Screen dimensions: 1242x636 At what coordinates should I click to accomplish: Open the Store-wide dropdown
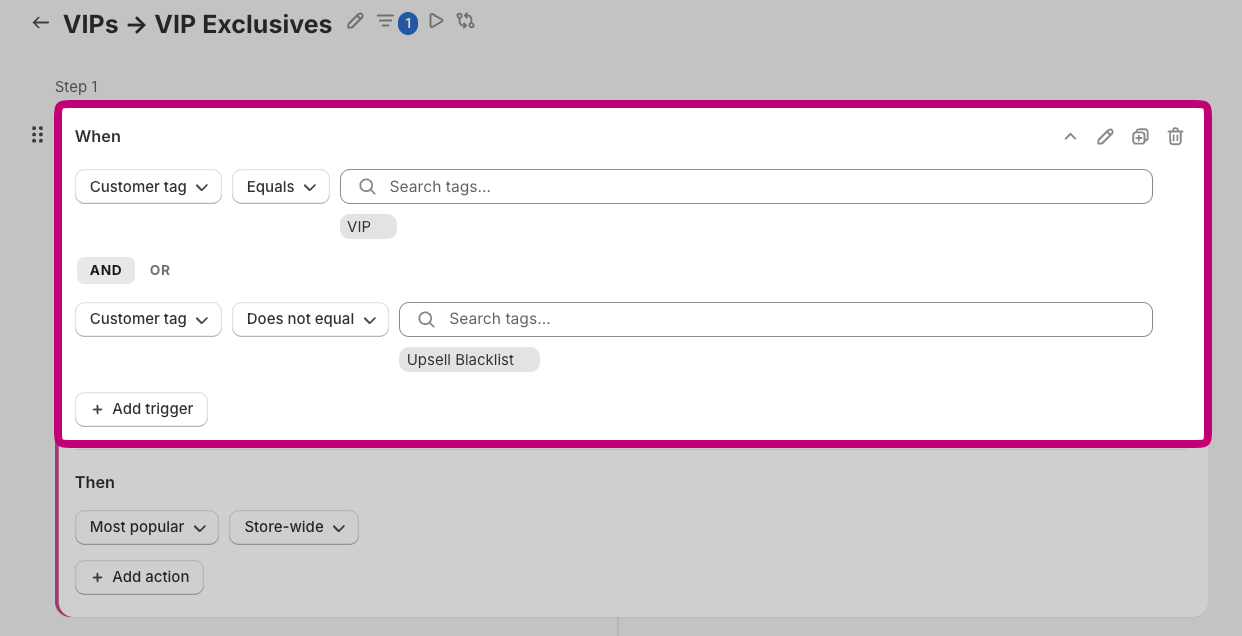click(294, 527)
